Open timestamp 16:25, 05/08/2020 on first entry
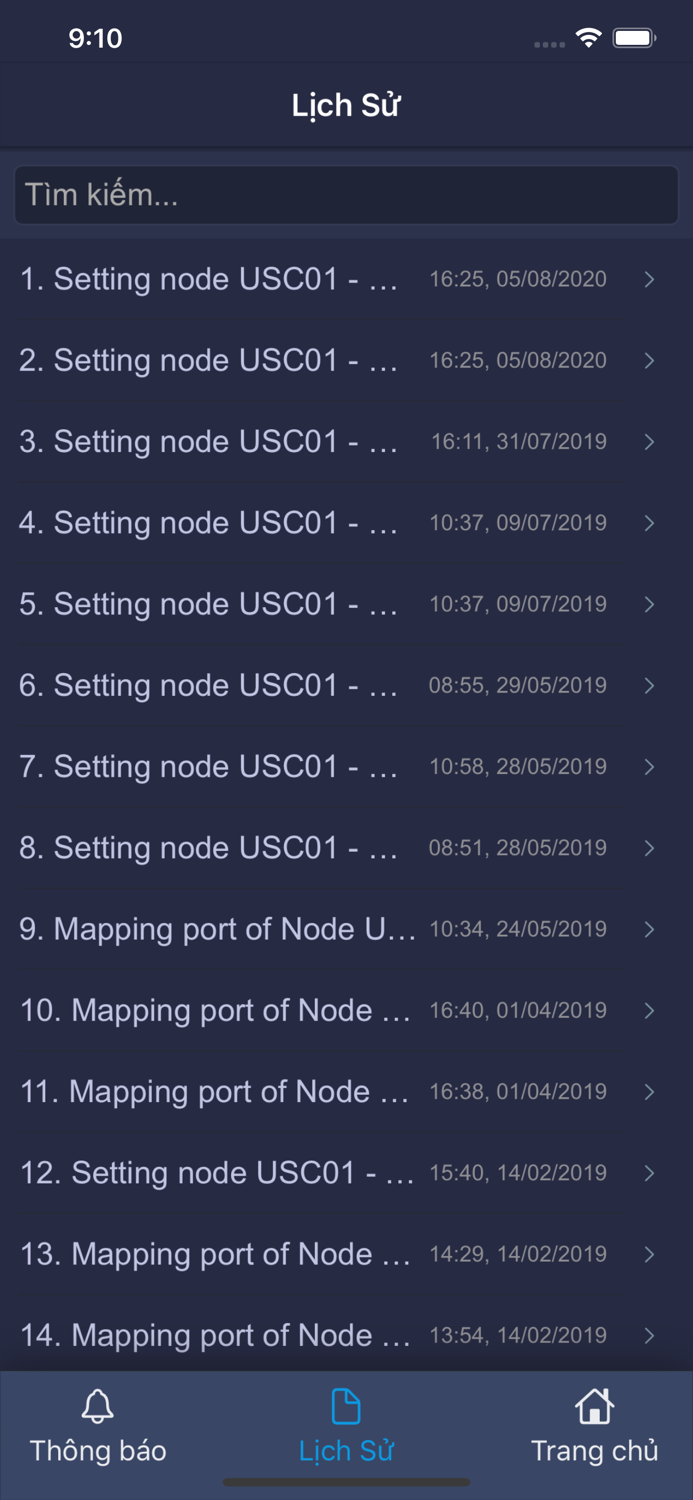The width and height of the screenshot is (693, 1500). click(x=517, y=279)
